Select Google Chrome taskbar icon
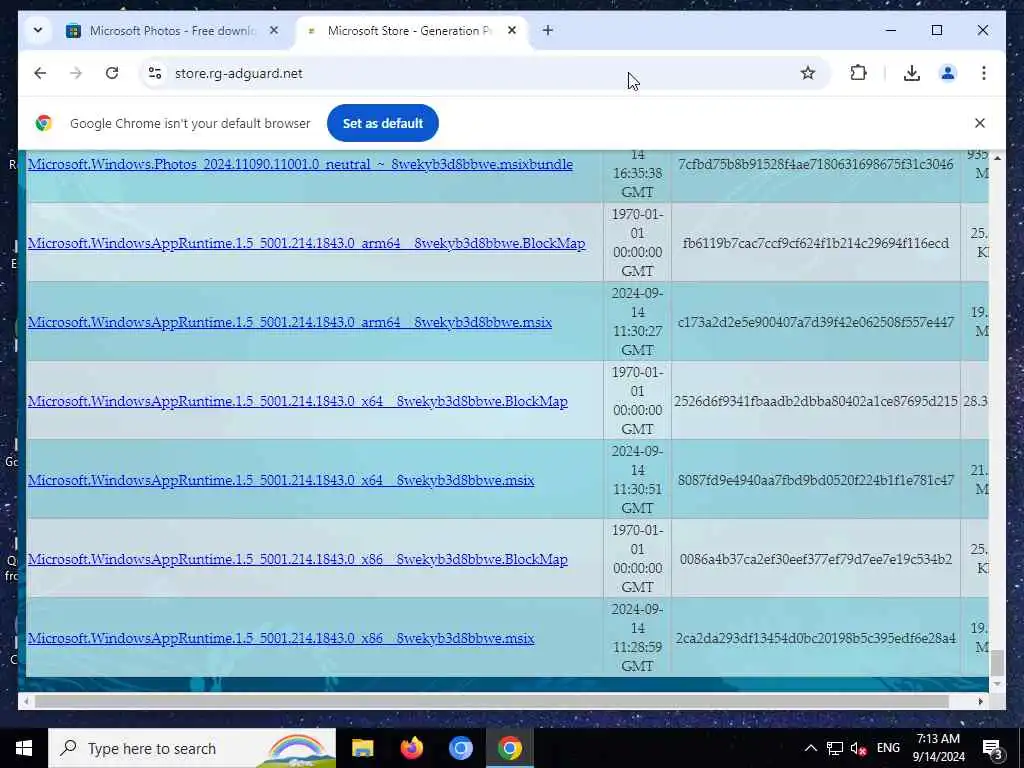Viewport: 1024px width, 768px height. click(509, 748)
